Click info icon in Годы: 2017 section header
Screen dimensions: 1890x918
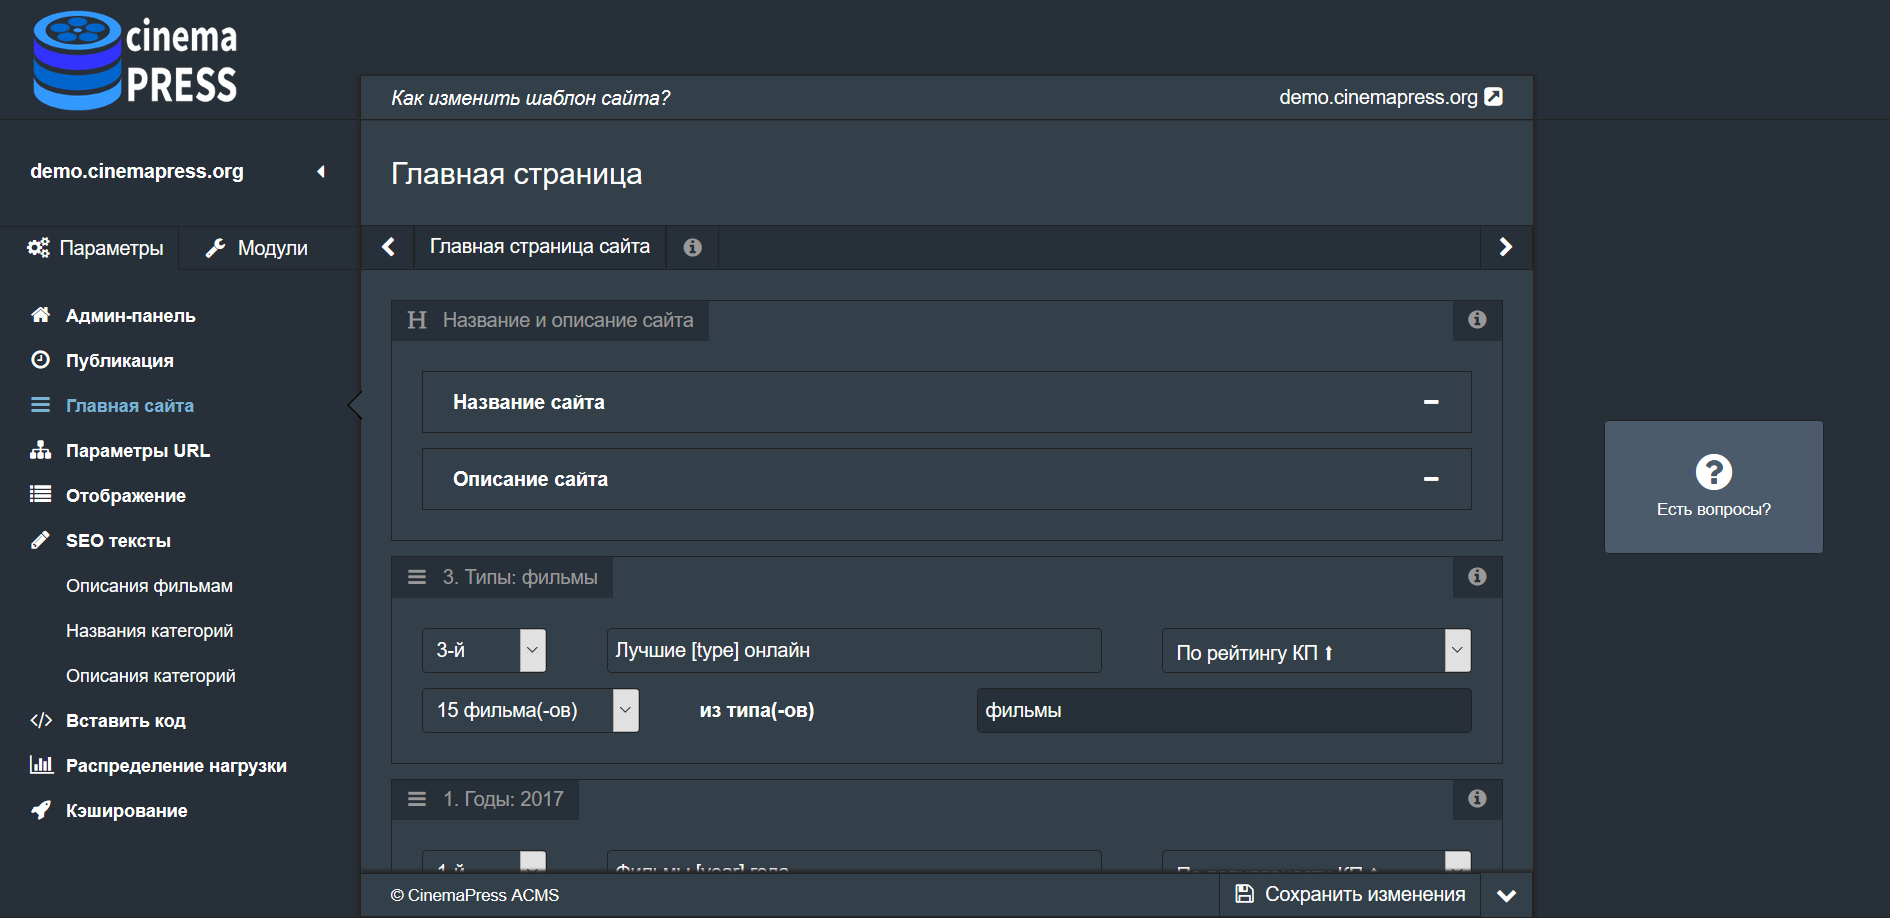1477,799
